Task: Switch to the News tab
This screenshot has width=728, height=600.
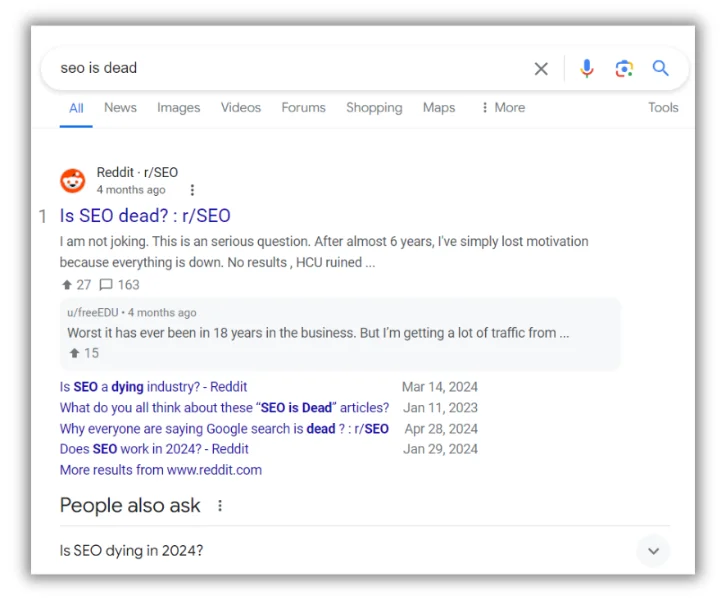Action: (120, 108)
